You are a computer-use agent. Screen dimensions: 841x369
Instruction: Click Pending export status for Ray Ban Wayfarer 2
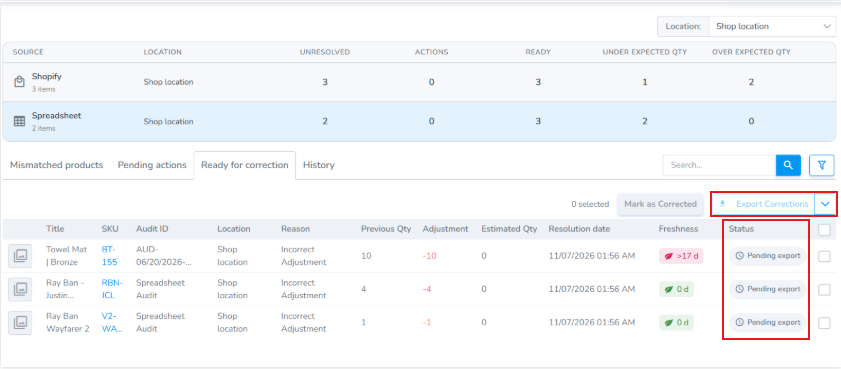[x=768, y=322]
